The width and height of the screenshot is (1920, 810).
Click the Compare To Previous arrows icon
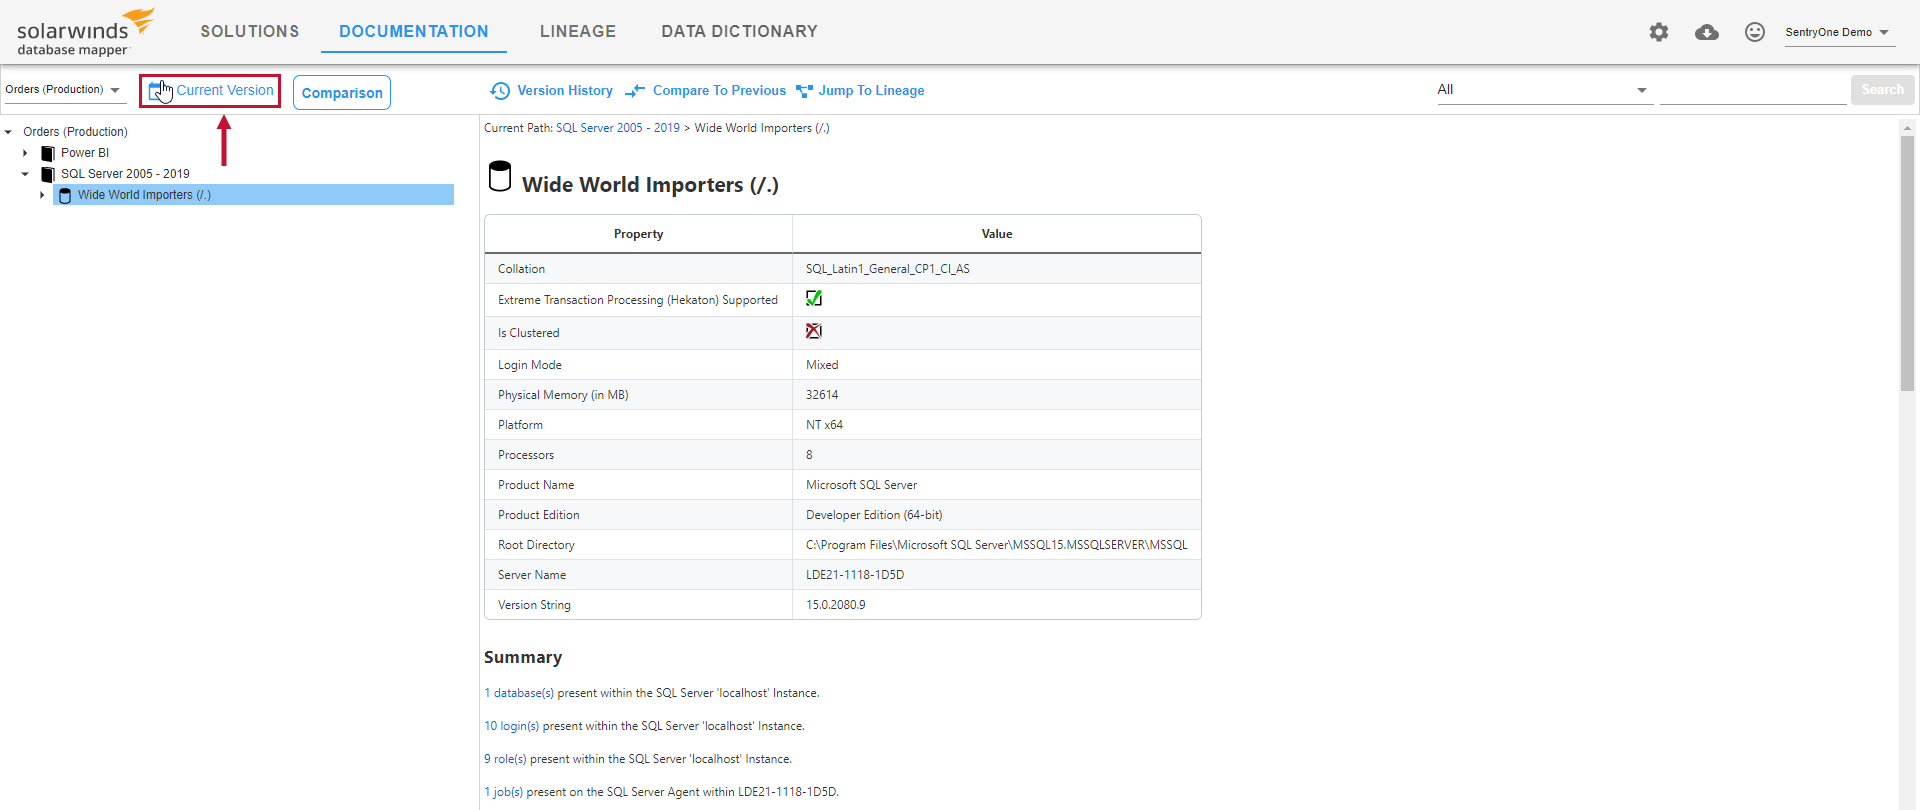[x=635, y=91]
